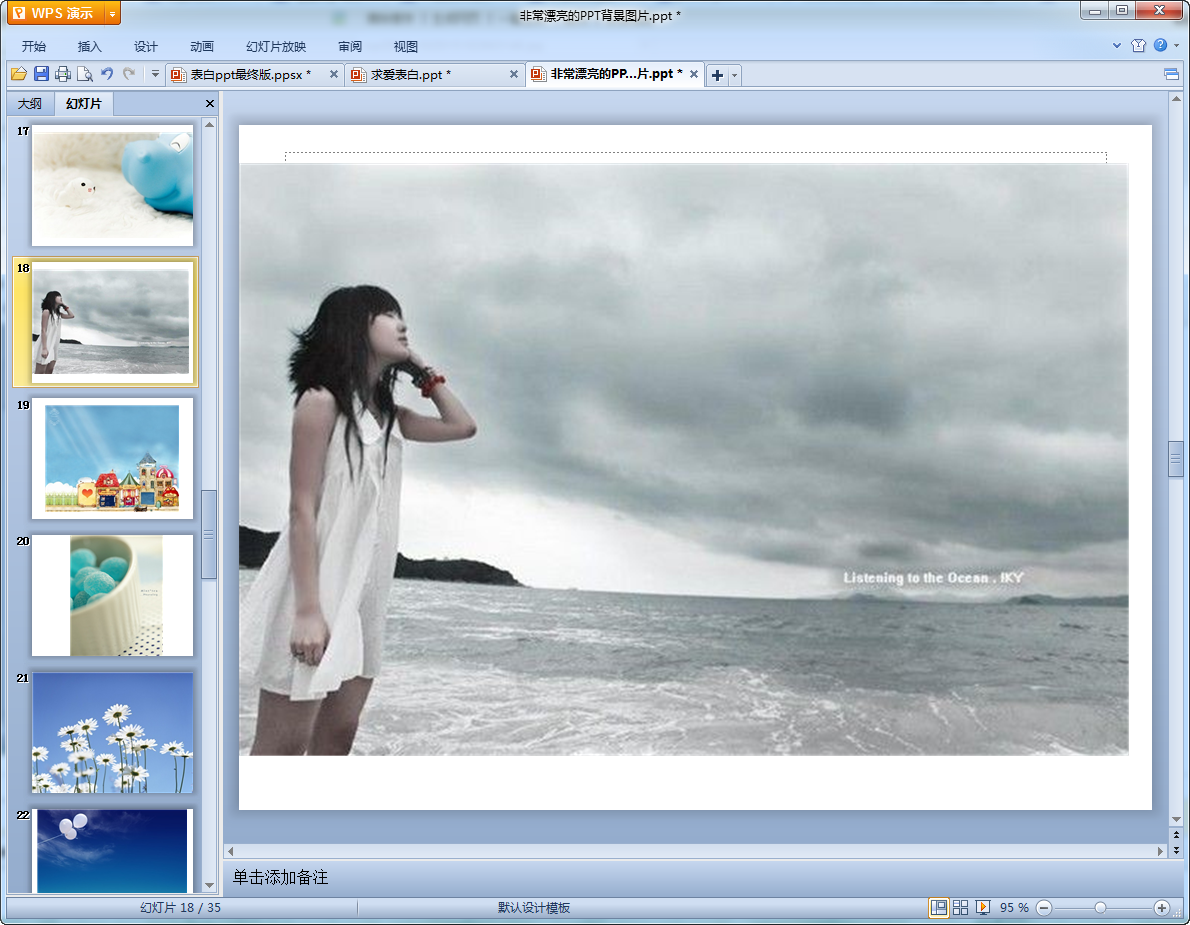
Task: Expand the dropdown next to new tab plus
Action: [x=735, y=75]
